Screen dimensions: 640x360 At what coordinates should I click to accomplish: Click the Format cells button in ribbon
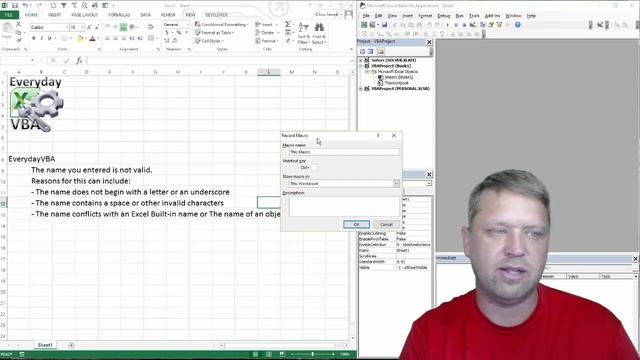point(267,41)
